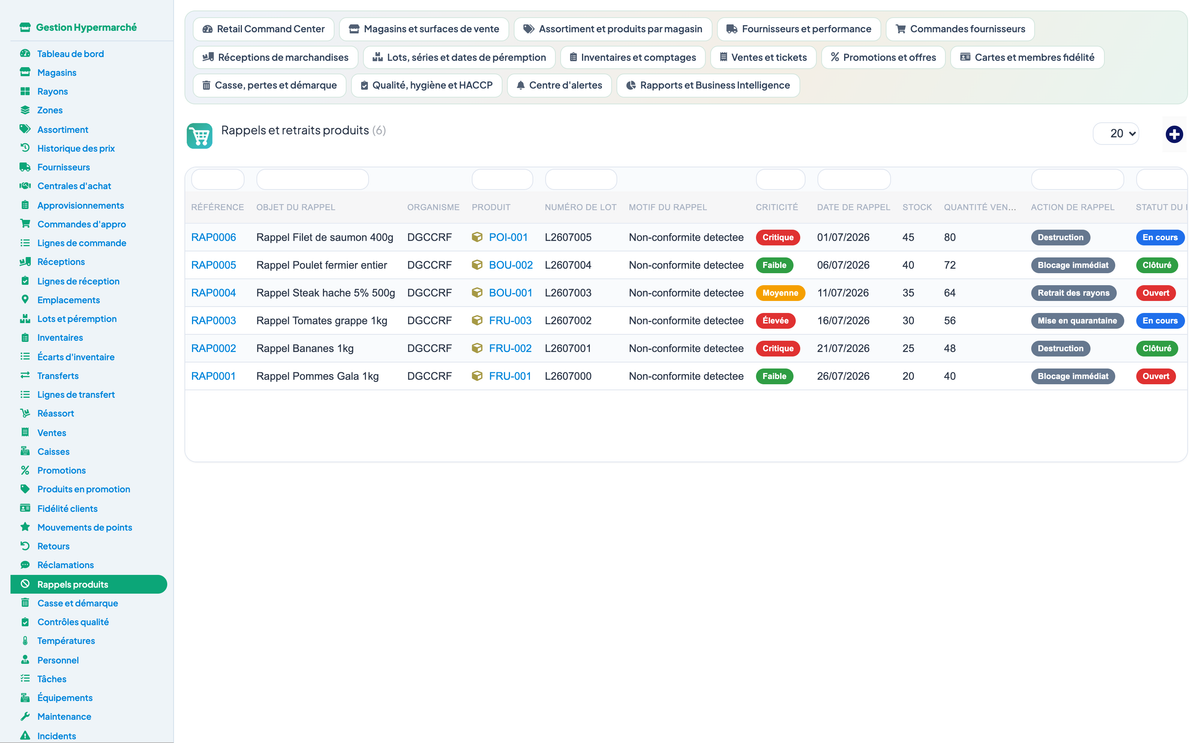The height and width of the screenshot is (743, 1200).
Task: Click the Centrales d'achat handshake icon
Action: pos(25,186)
